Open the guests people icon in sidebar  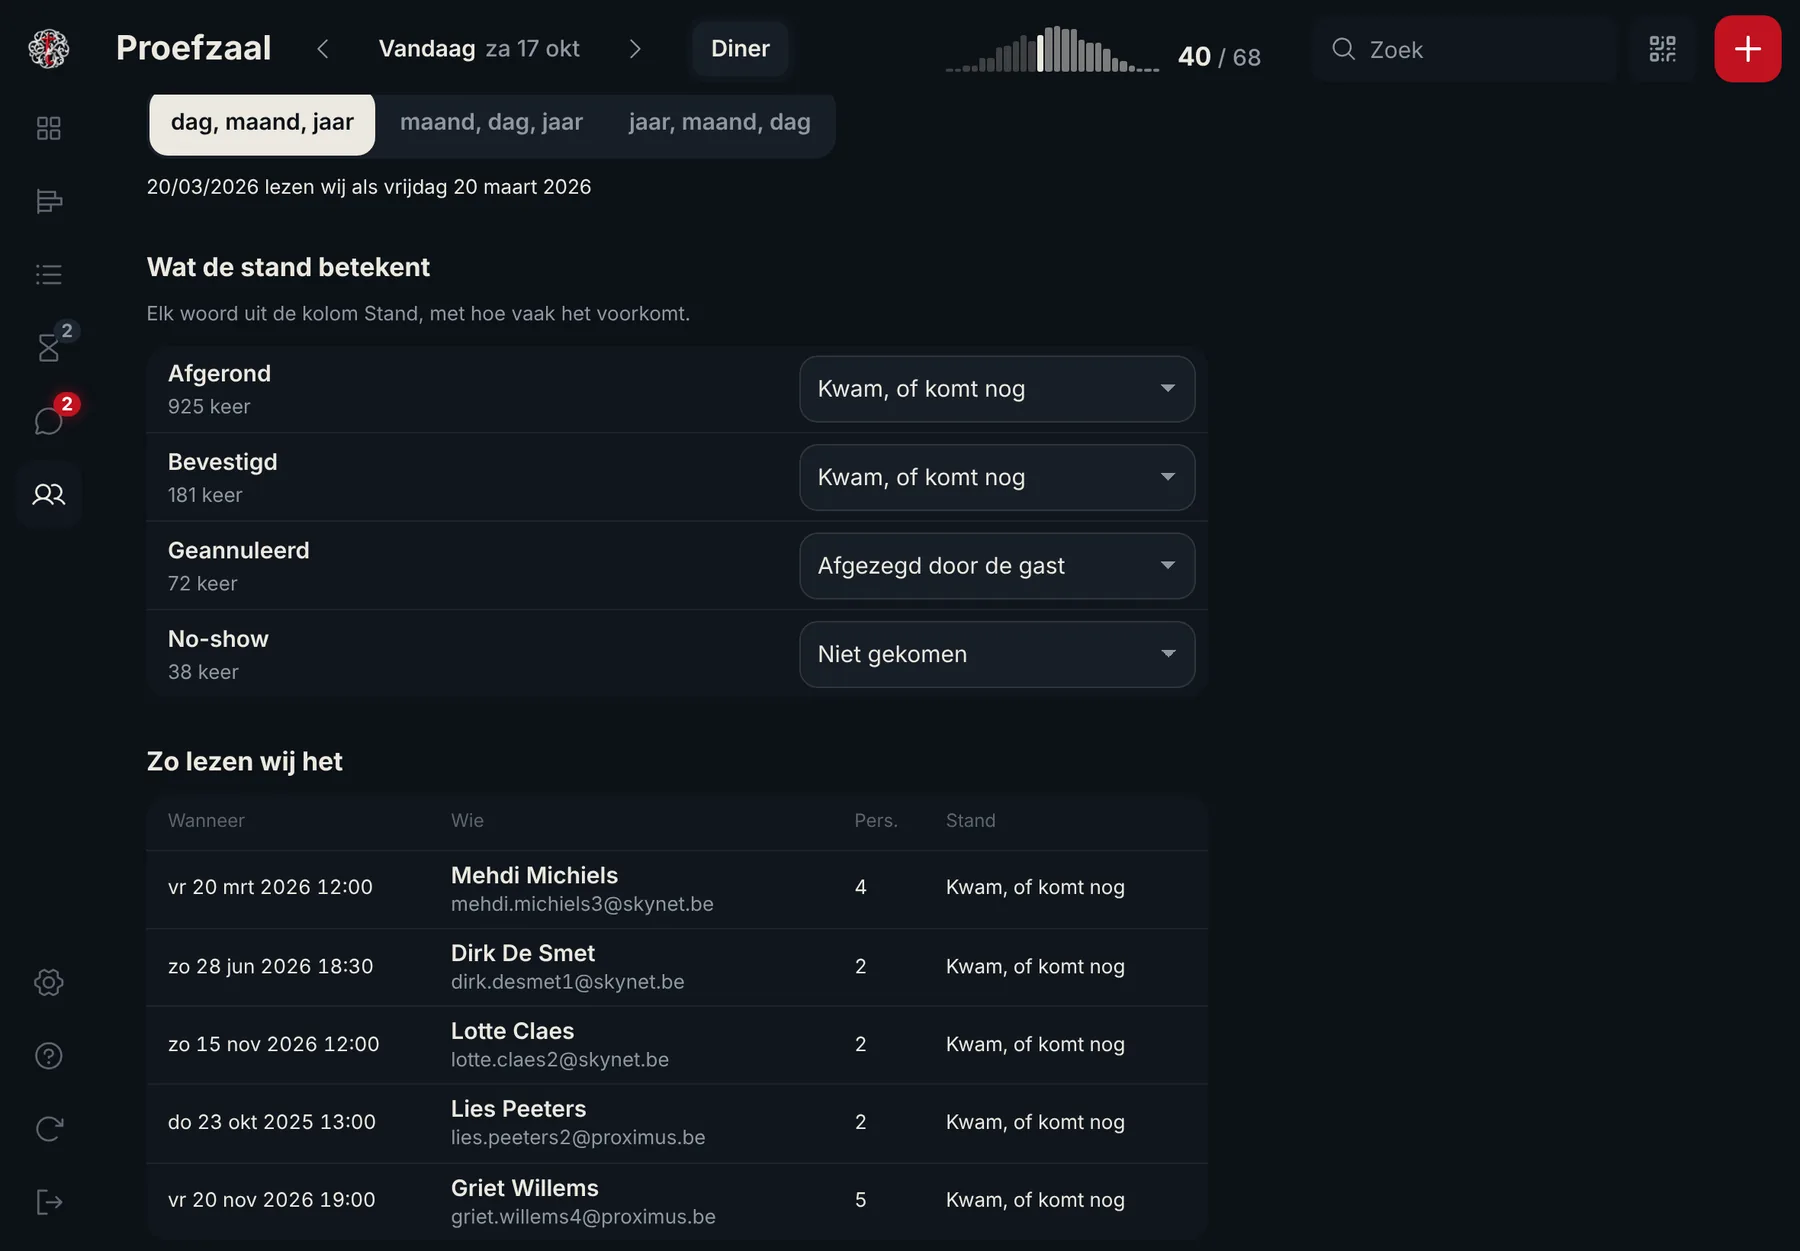pos(48,494)
